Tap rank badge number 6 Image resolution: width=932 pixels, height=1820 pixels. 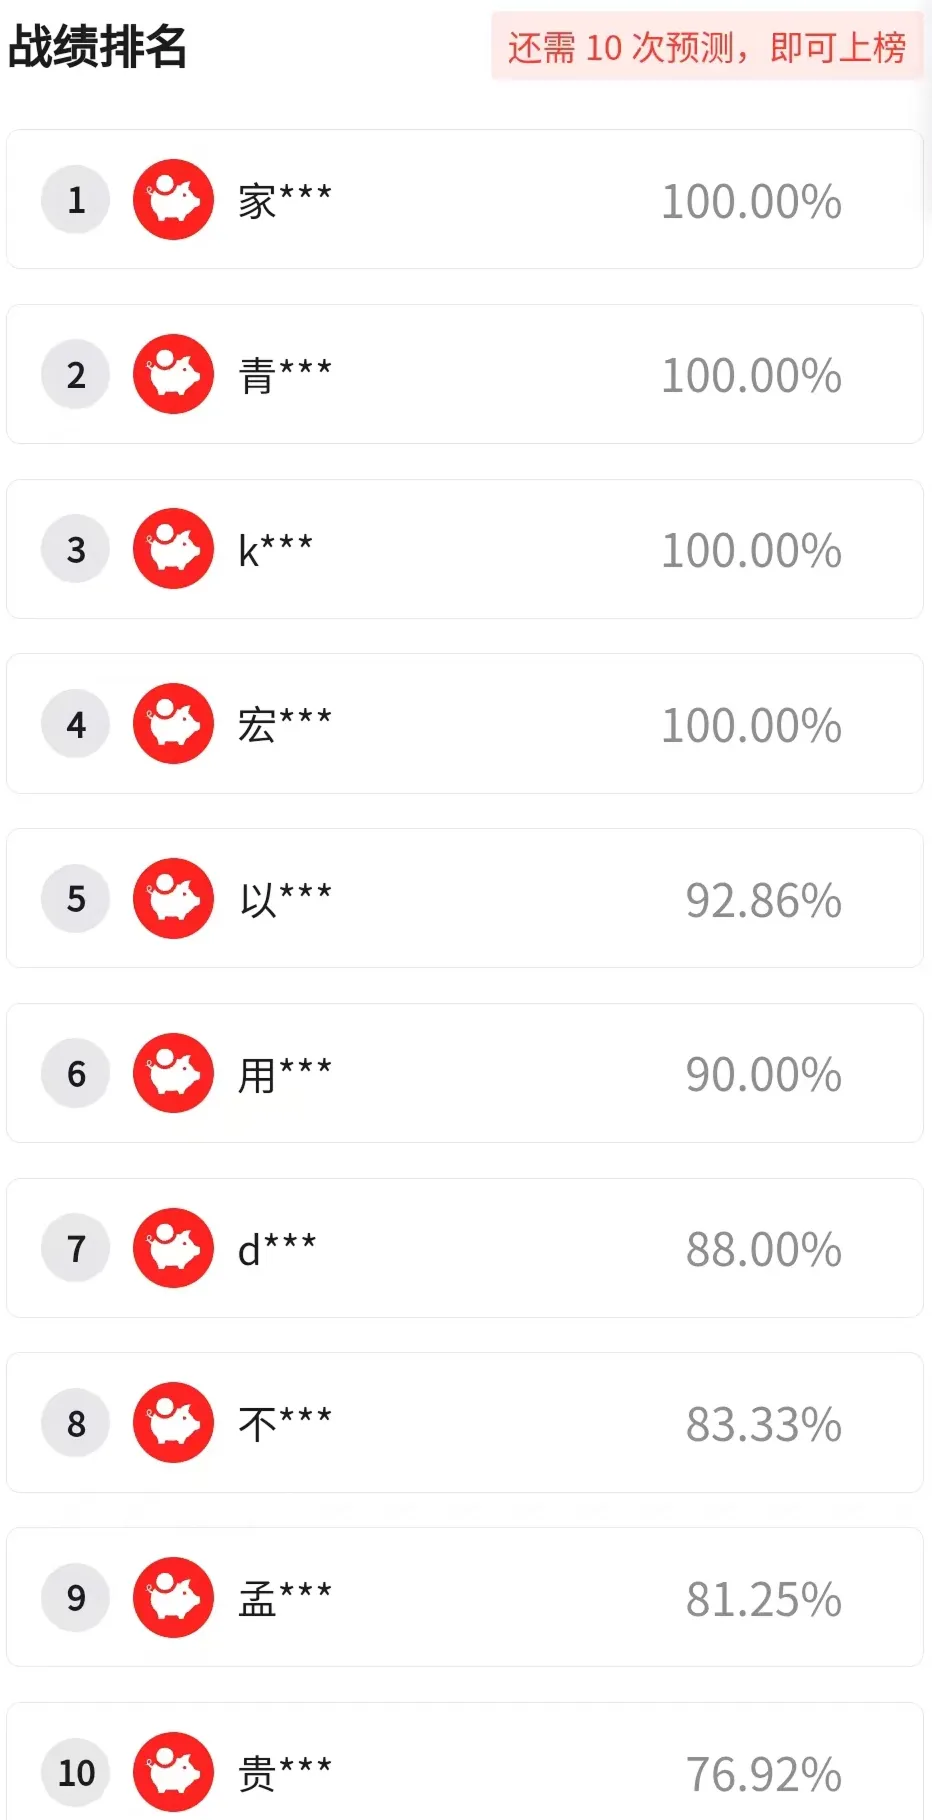(x=76, y=1073)
